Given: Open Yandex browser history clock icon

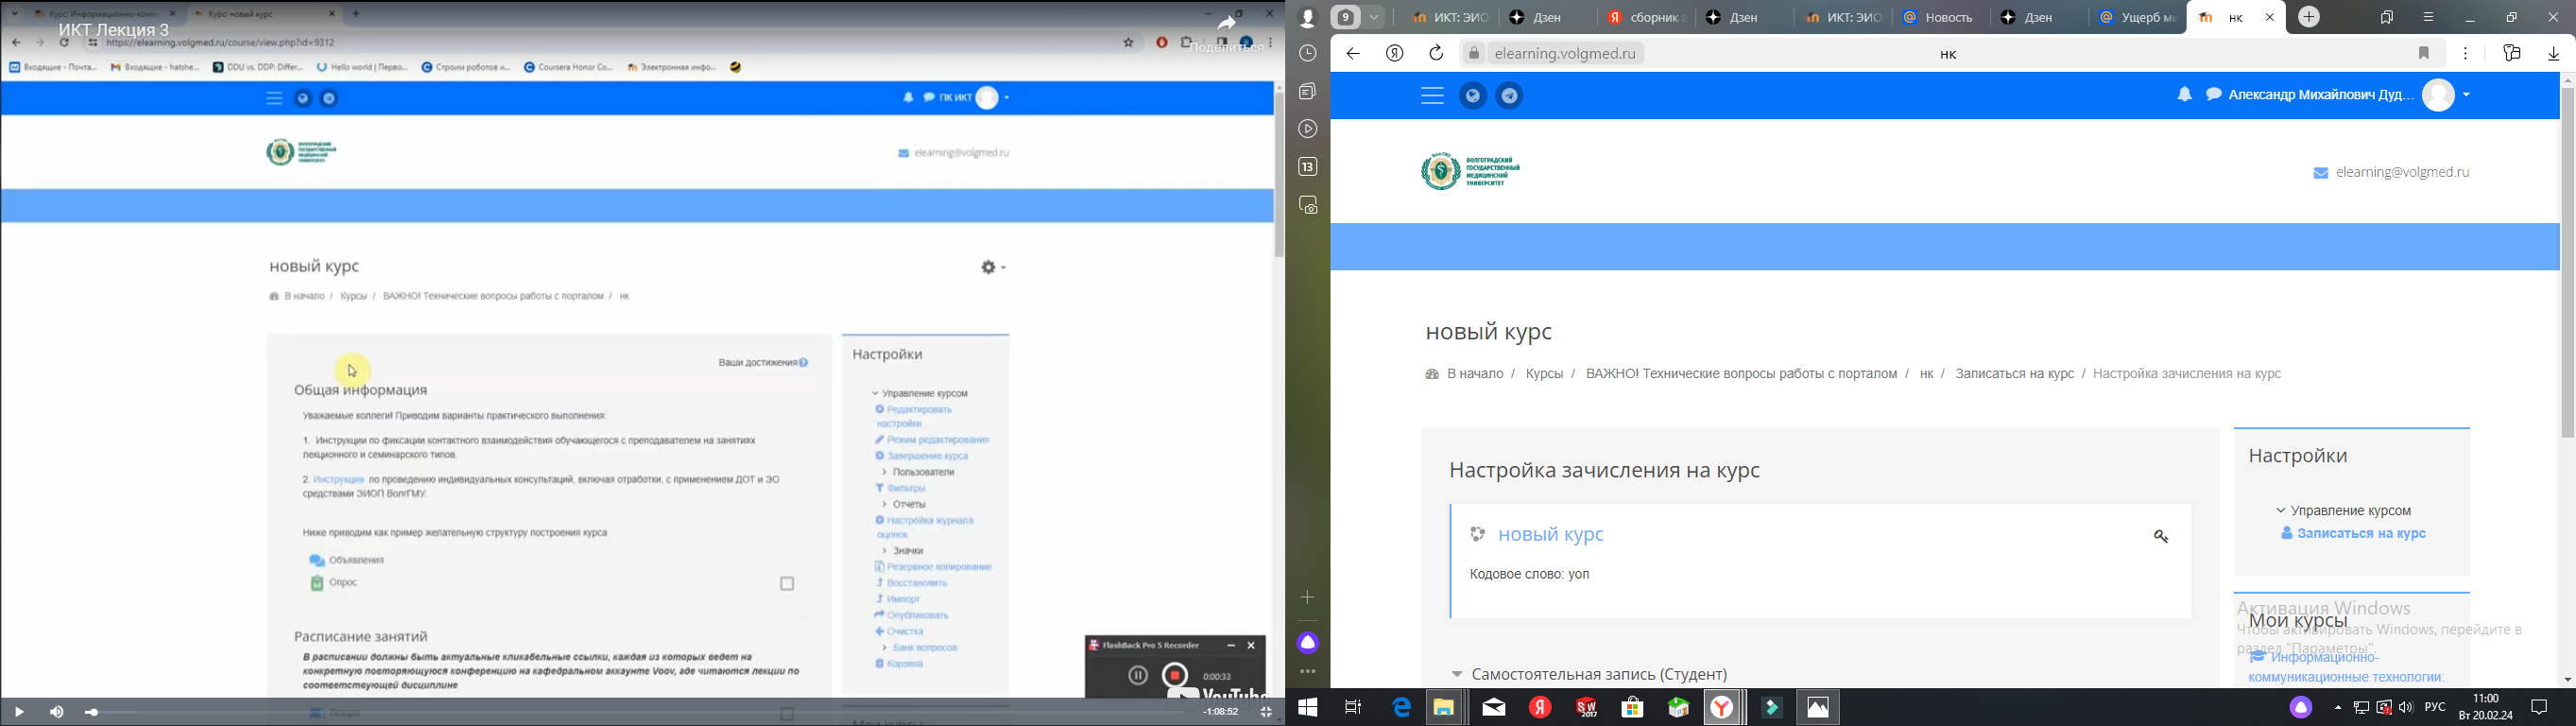Looking at the screenshot, I should pyautogui.click(x=1308, y=54).
